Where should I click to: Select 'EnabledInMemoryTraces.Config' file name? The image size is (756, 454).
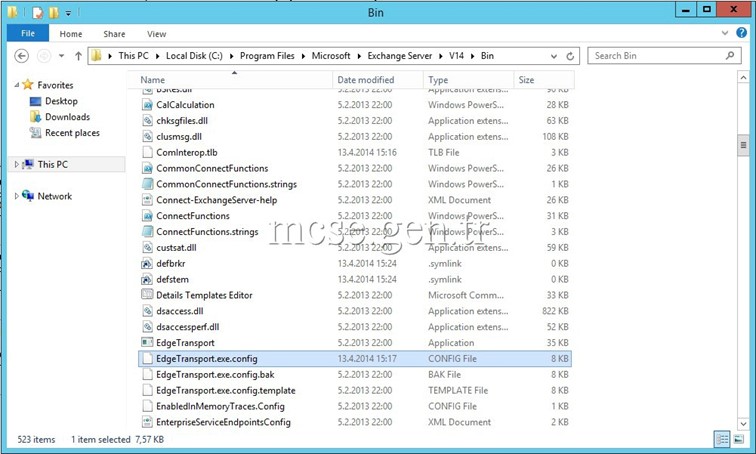point(220,406)
